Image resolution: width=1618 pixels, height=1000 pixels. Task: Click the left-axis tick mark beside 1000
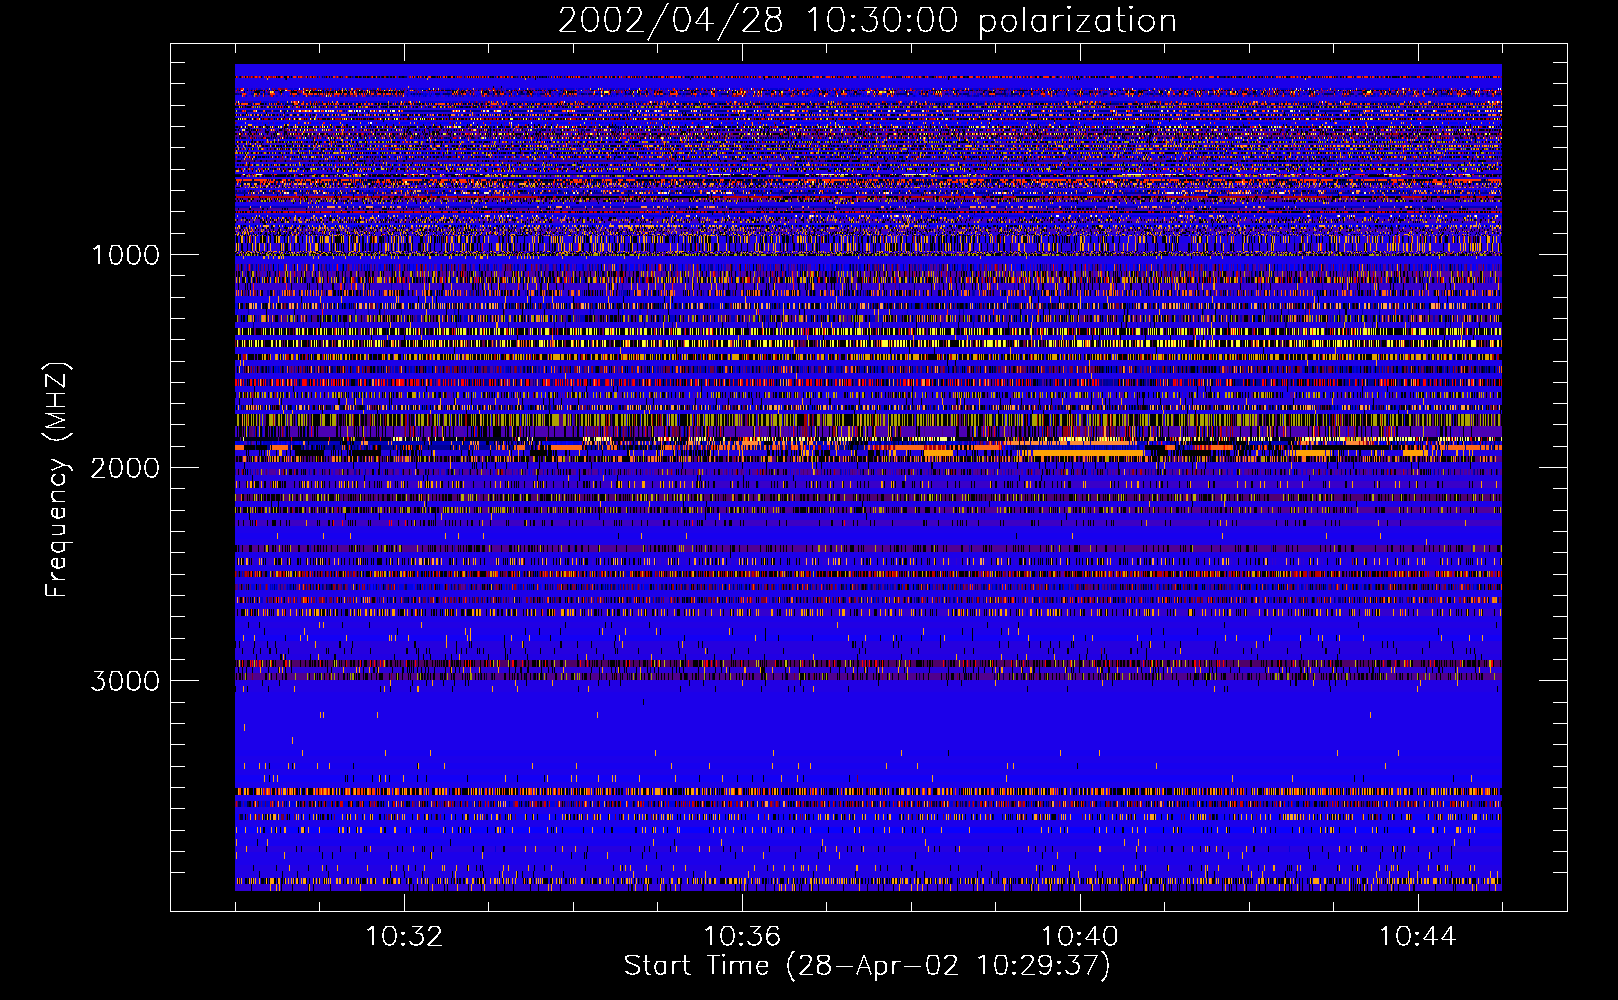click(x=184, y=254)
